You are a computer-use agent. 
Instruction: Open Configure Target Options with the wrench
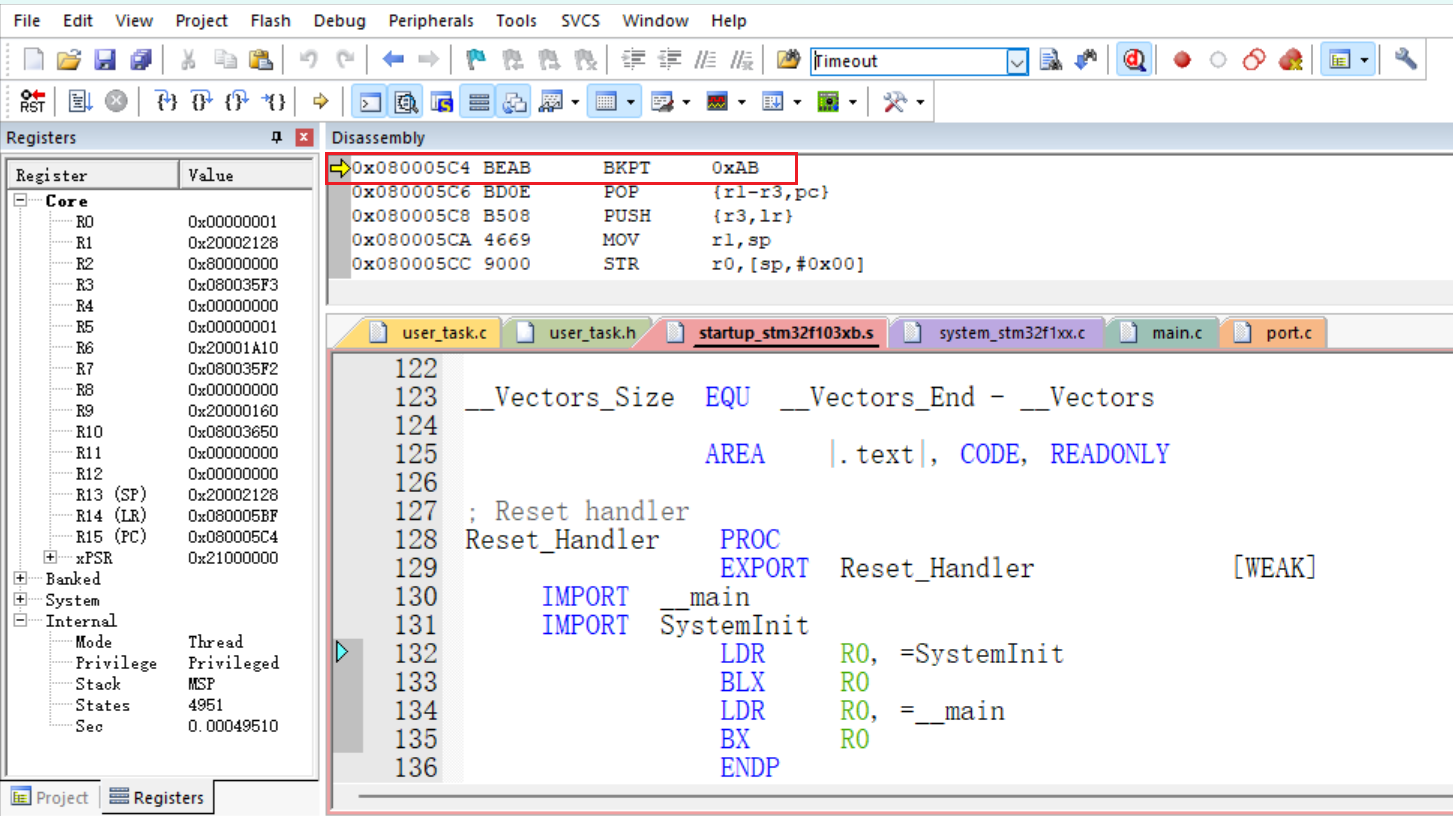[1405, 59]
